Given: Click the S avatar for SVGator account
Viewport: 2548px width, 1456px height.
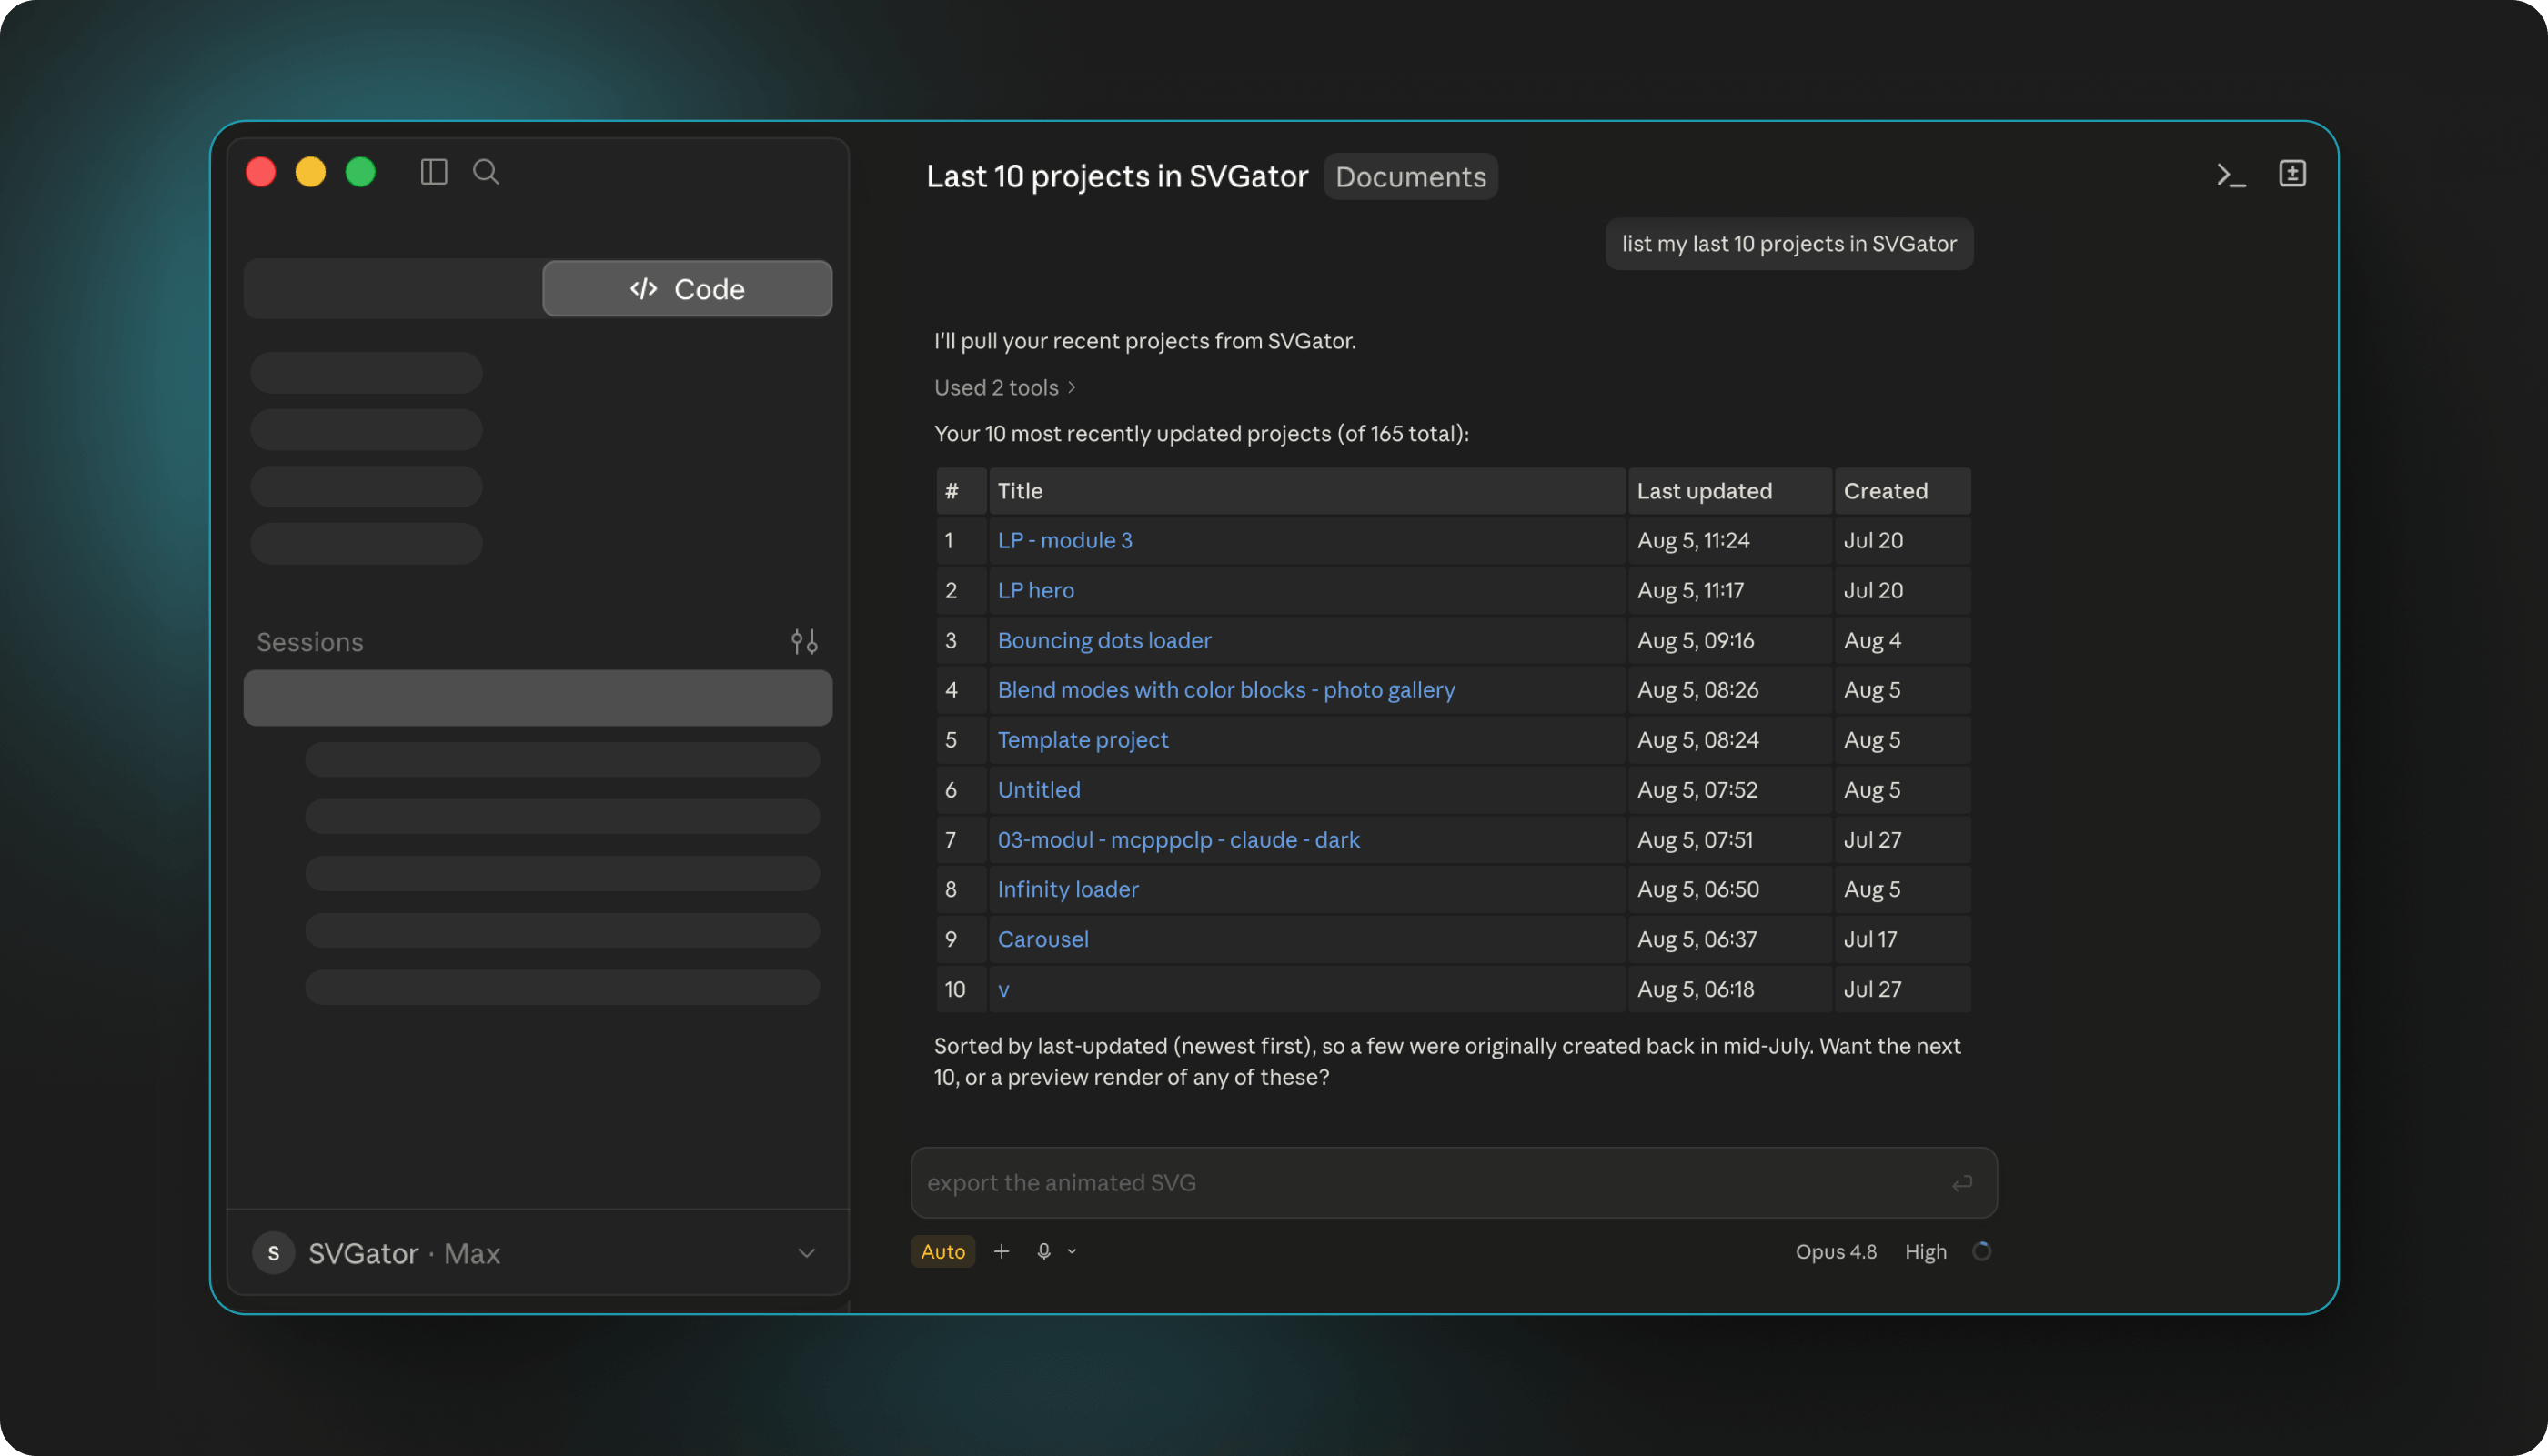Looking at the screenshot, I should coord(273,1253).
